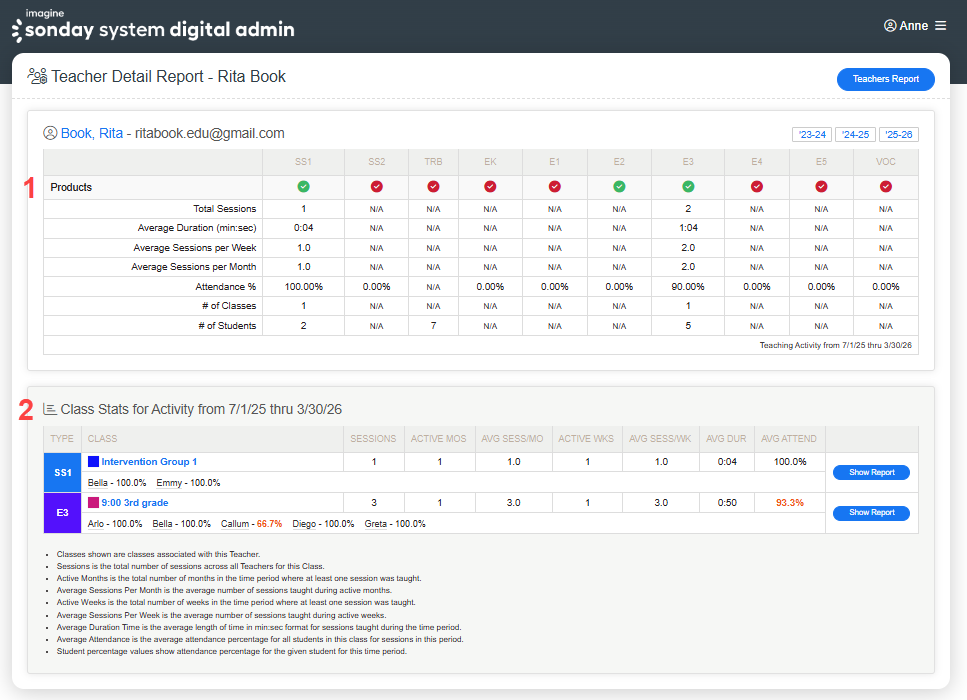The width and height of the screenshot is (967, 700).
Task: Click the green check under E3
Action: pyautogui.click(x=688, y=187)
